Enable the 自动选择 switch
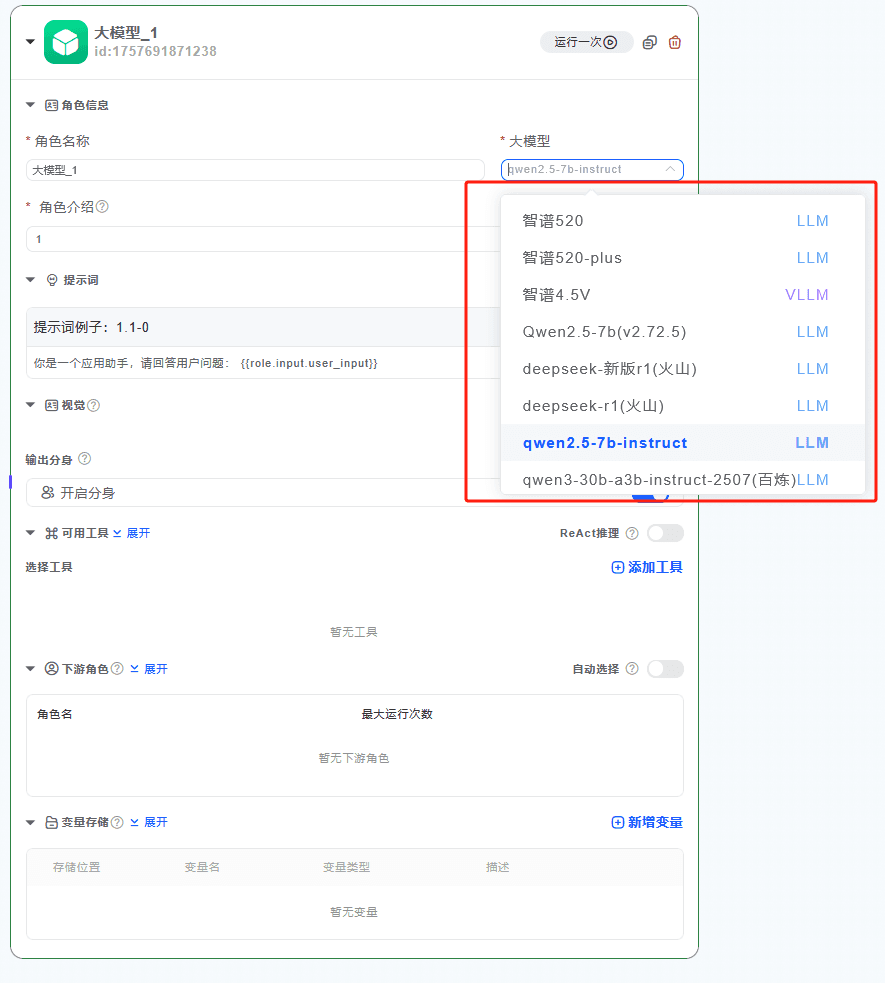885x983 pixels. point(665,669)
